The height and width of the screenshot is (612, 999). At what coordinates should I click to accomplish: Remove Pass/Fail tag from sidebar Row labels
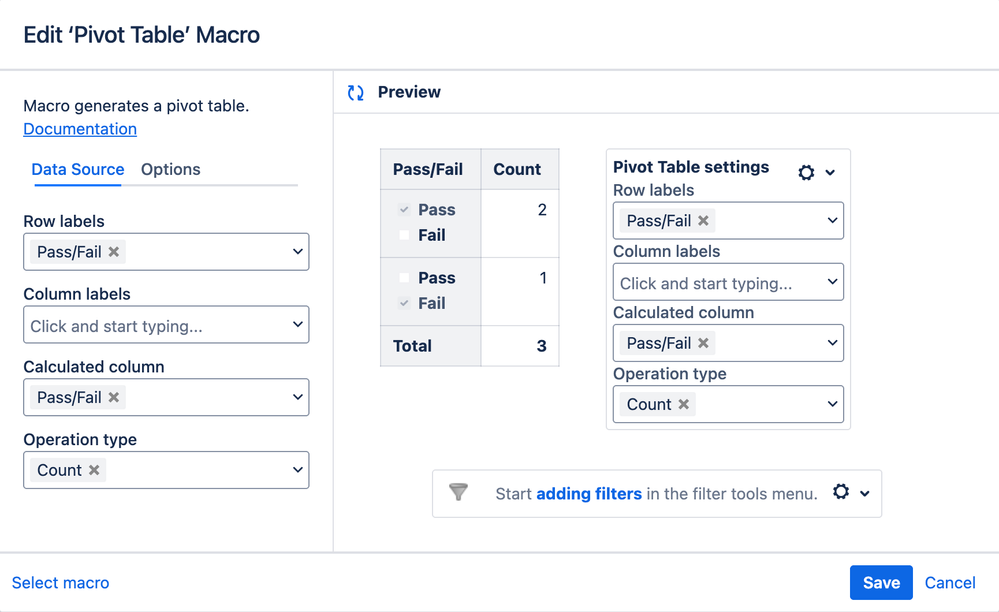click(114, 252)
